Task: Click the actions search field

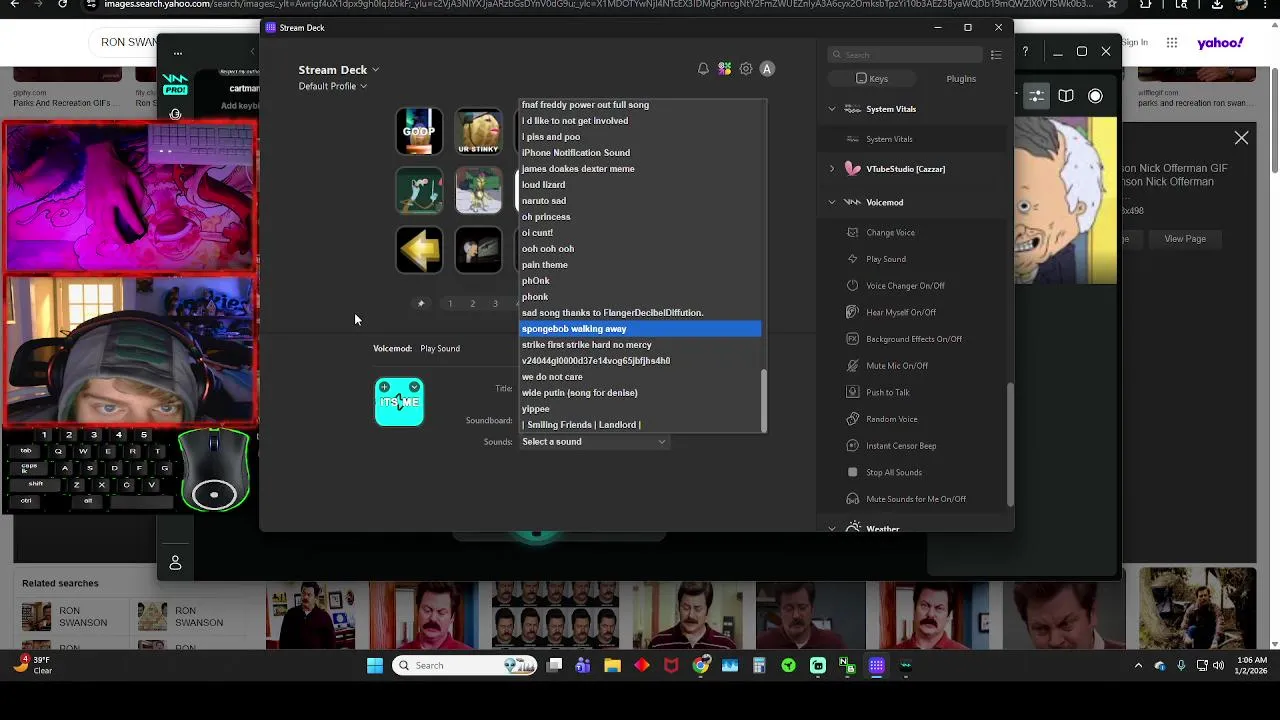Action: click(x=906, y=55)
